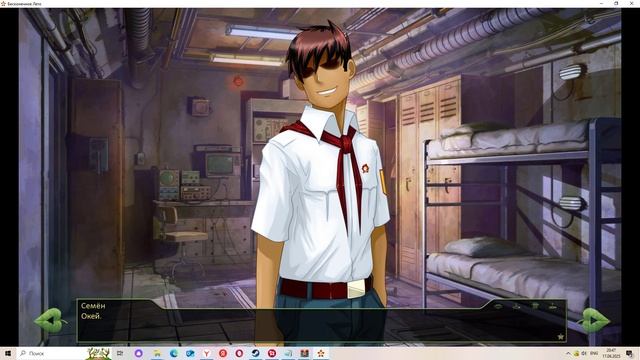Open Outlook from the taskbar
This screenshot has width=640, height=360.
click(x=190, y=353)
